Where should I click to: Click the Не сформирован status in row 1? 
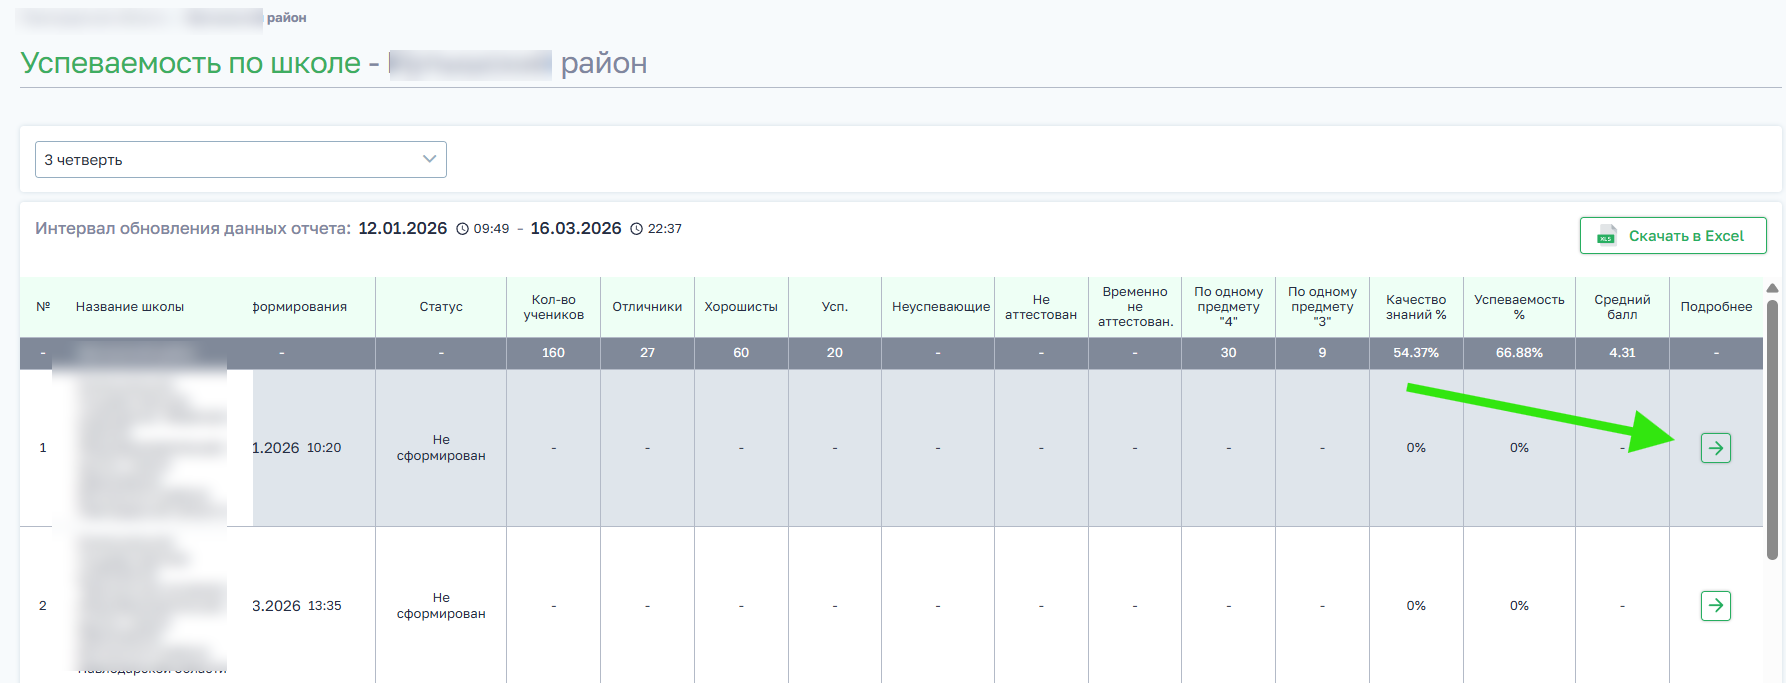[441, 448]
